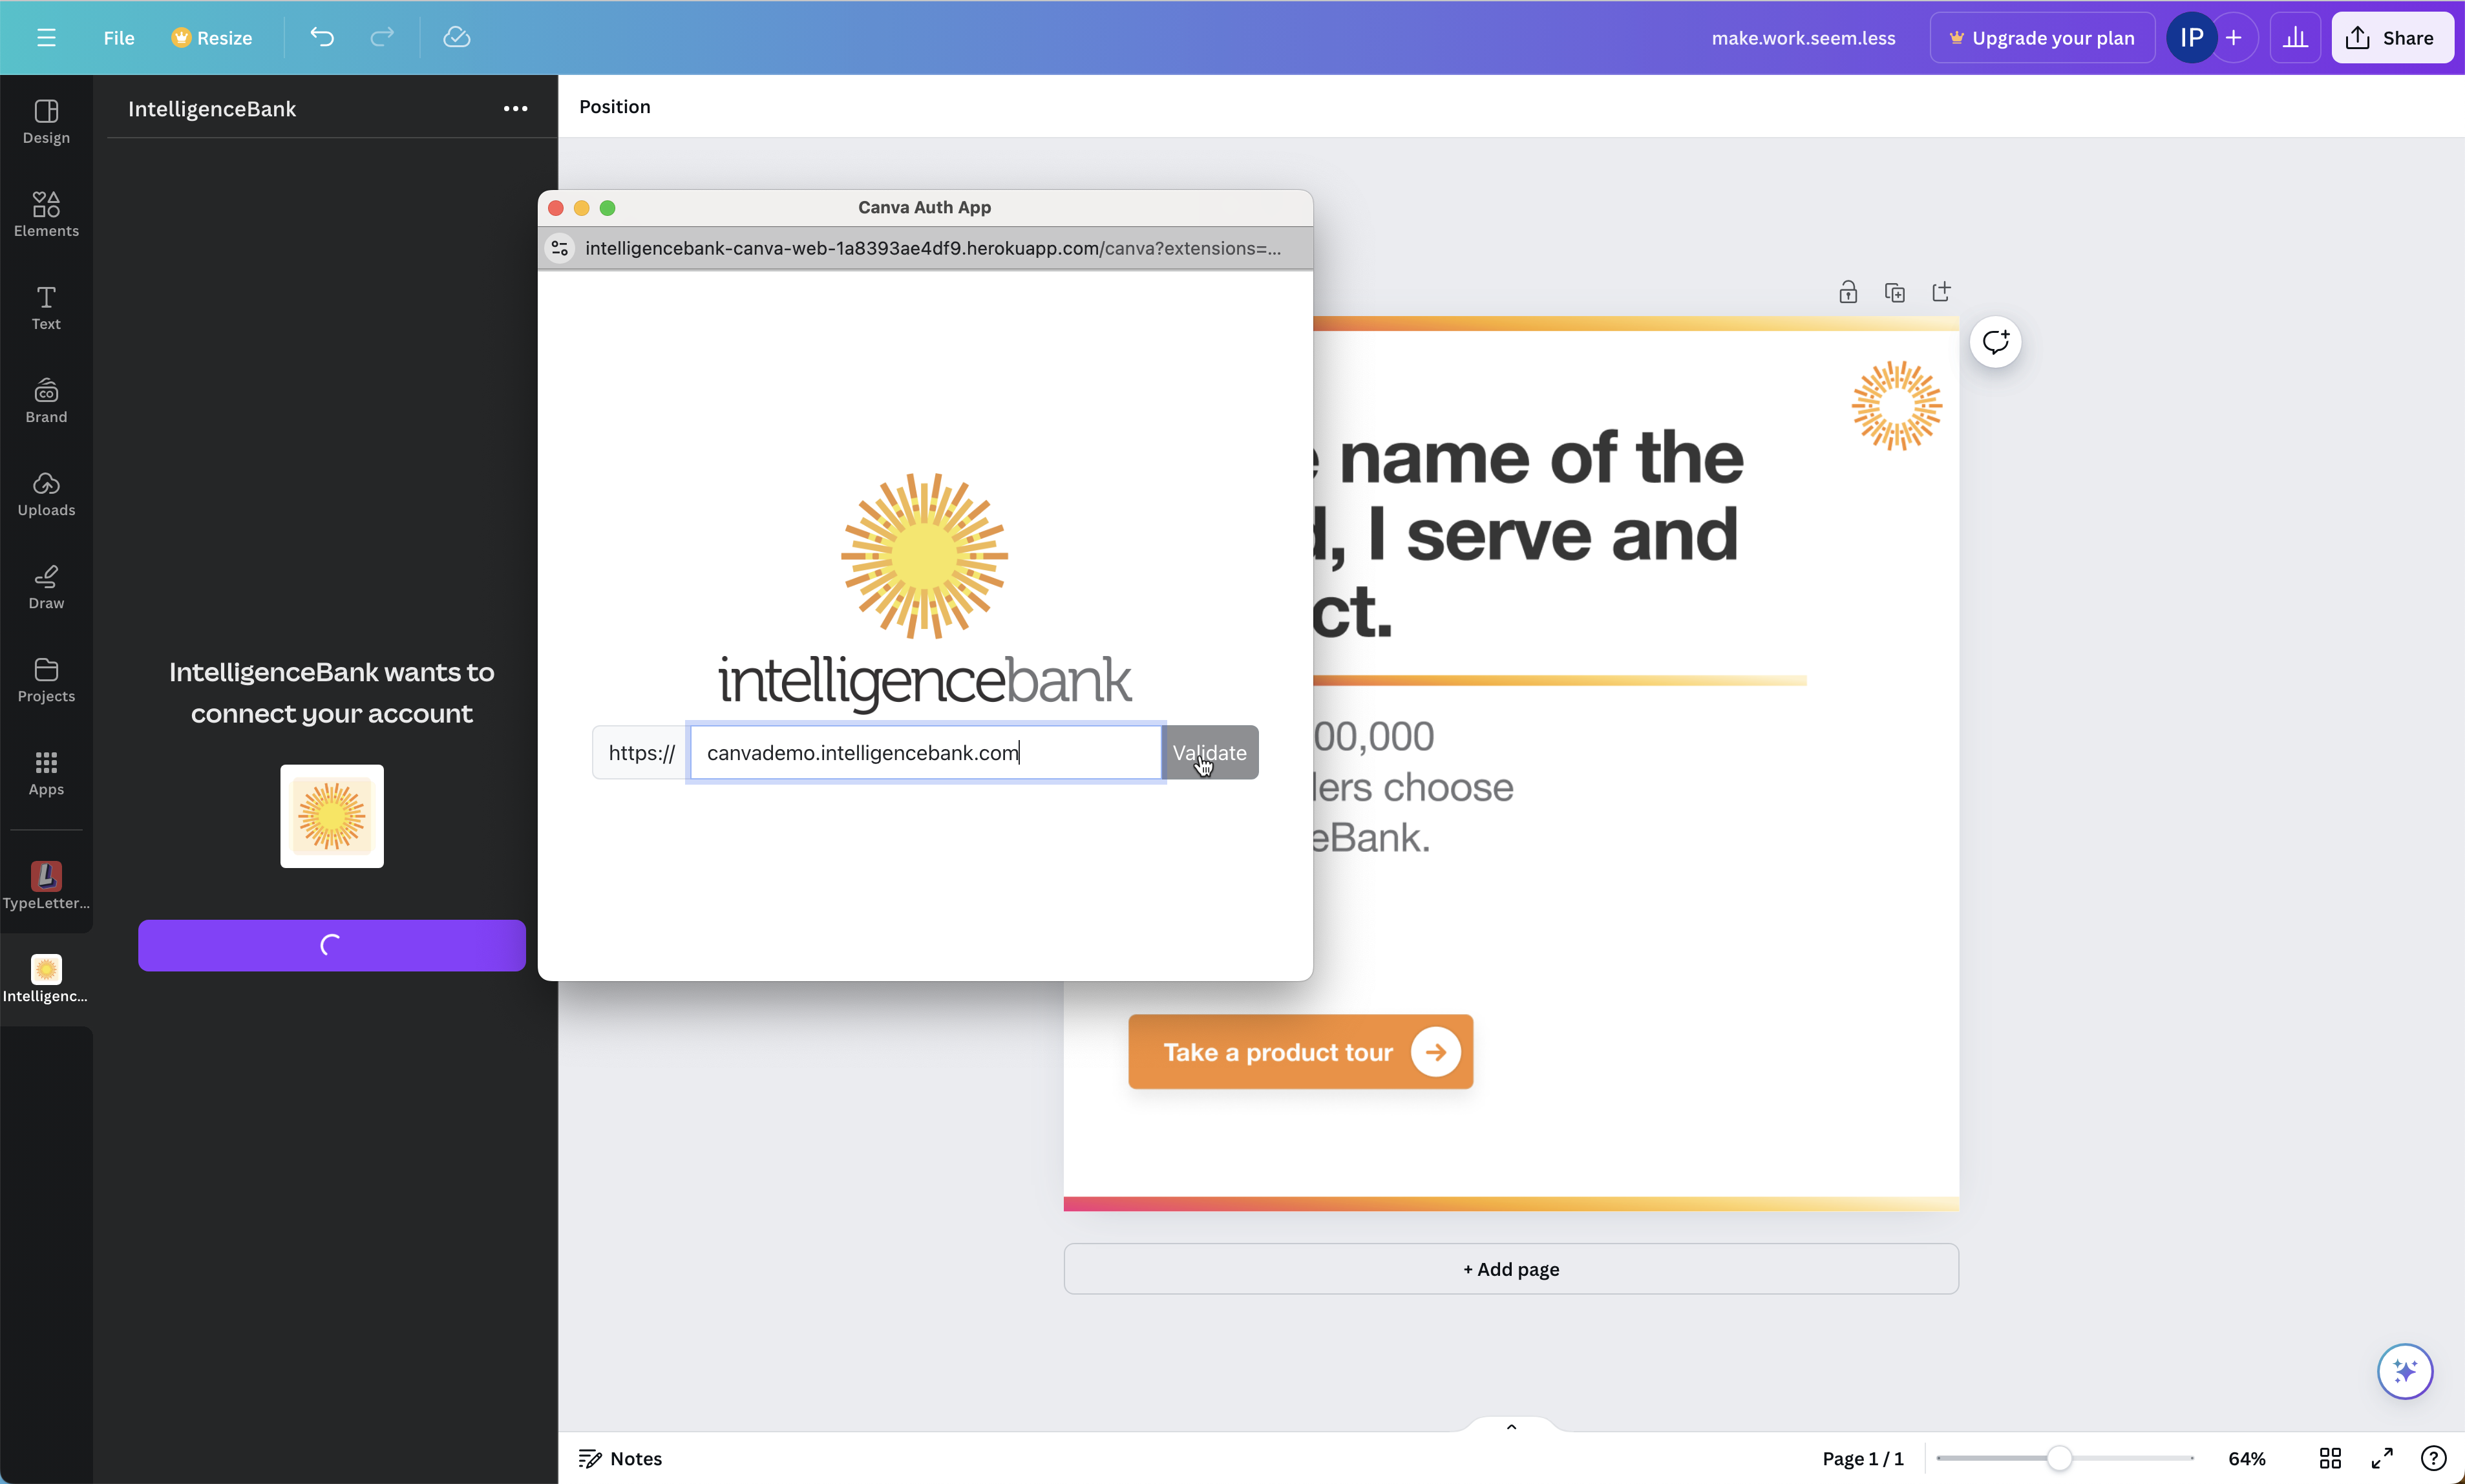Click the cloud save status icon
This screenshot has height=1484, width=2465.
pos(457,38)
